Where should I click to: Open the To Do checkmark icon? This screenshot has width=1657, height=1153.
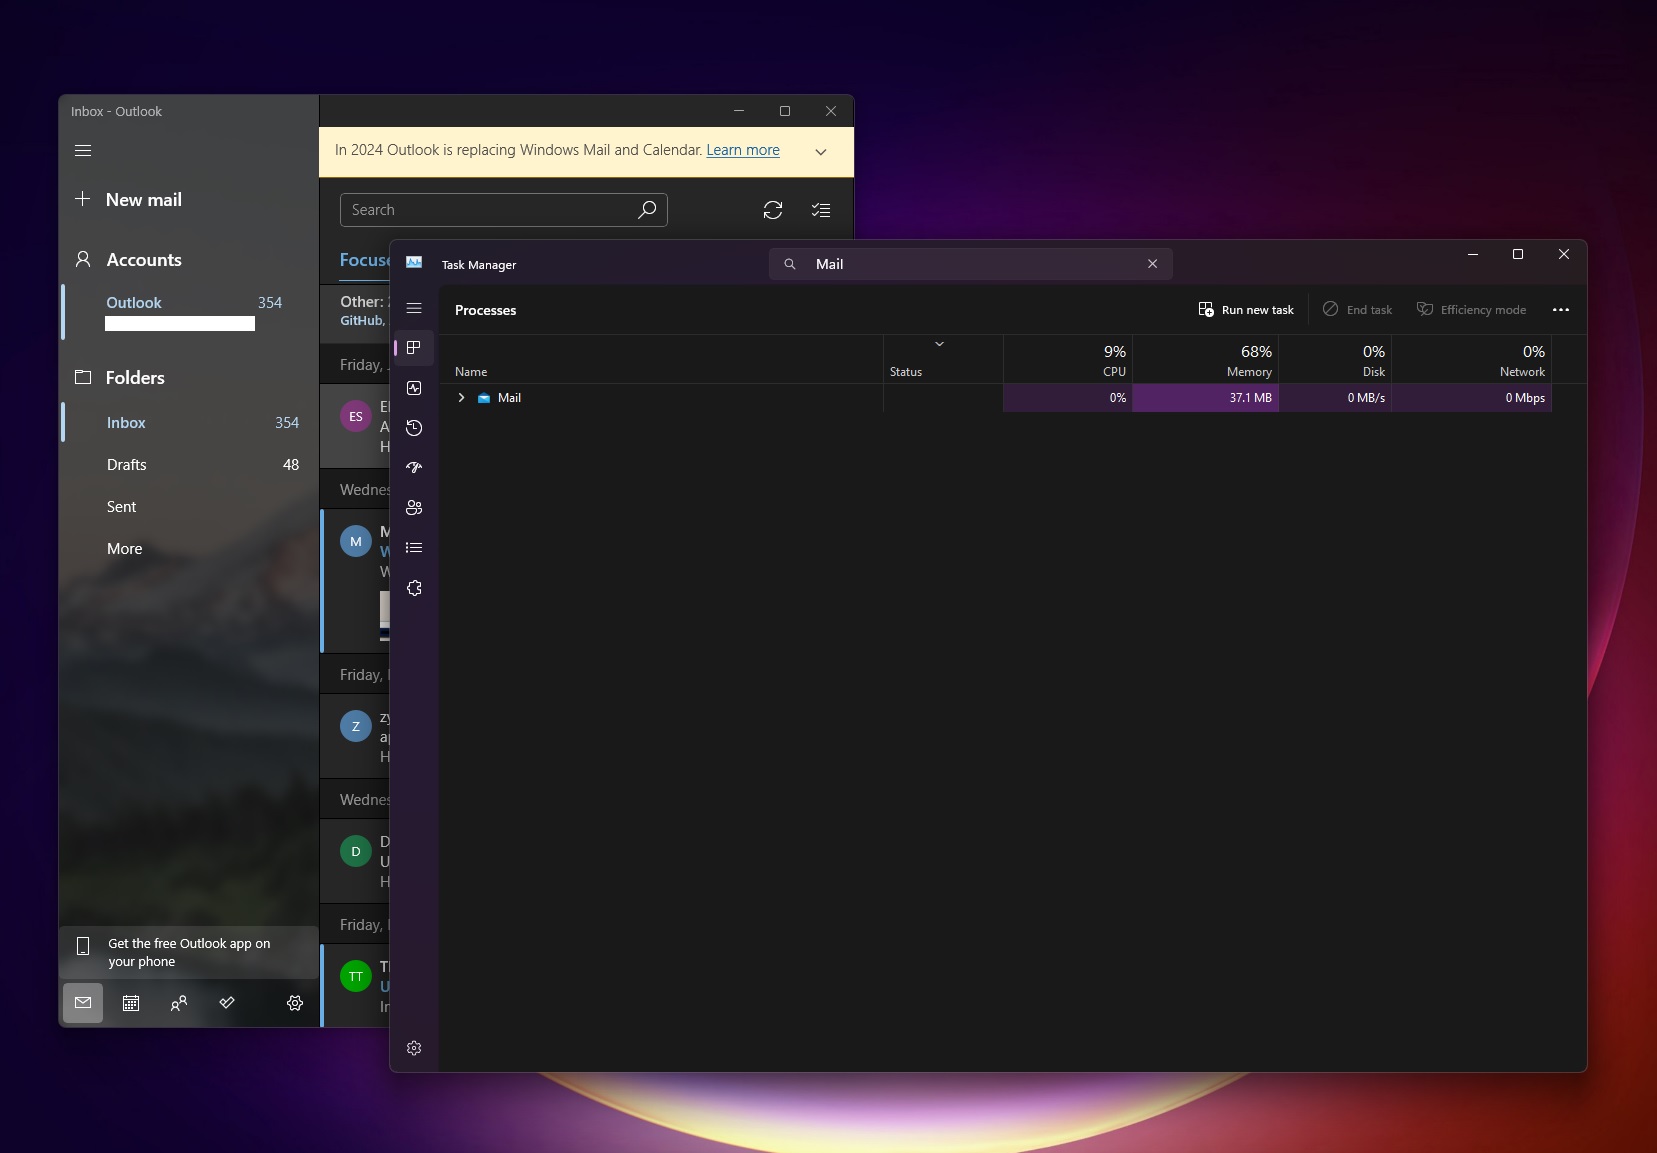click(x=227, y=1003)
